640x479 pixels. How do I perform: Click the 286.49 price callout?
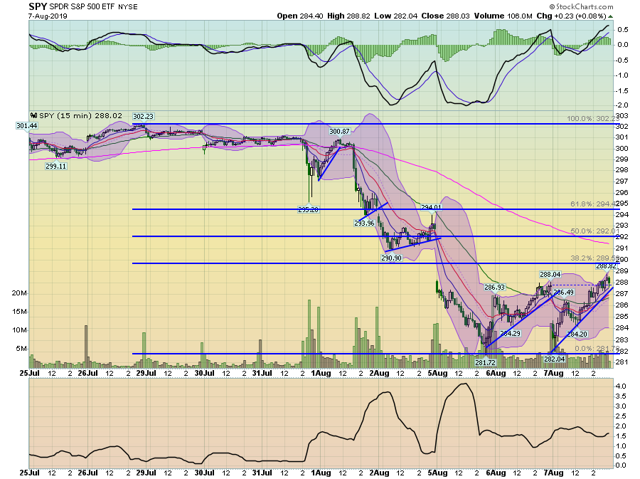(x=564, y=292)
